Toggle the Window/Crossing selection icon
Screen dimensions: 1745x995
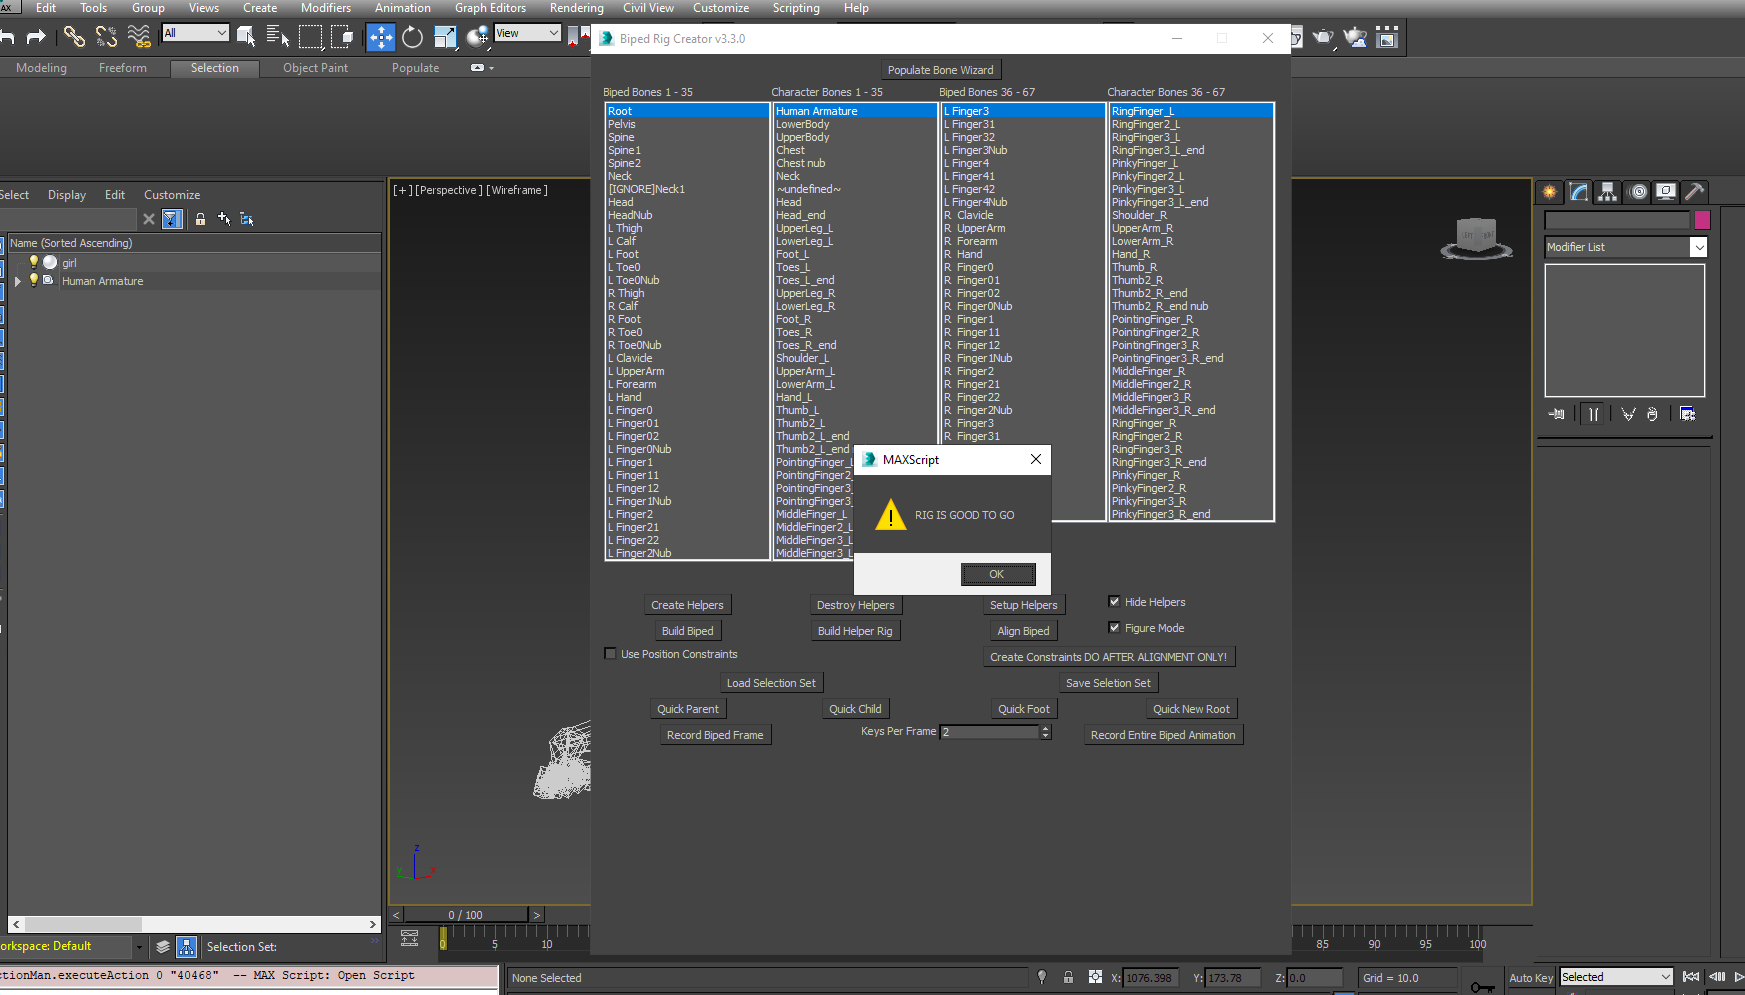click(x=342, y=37)
